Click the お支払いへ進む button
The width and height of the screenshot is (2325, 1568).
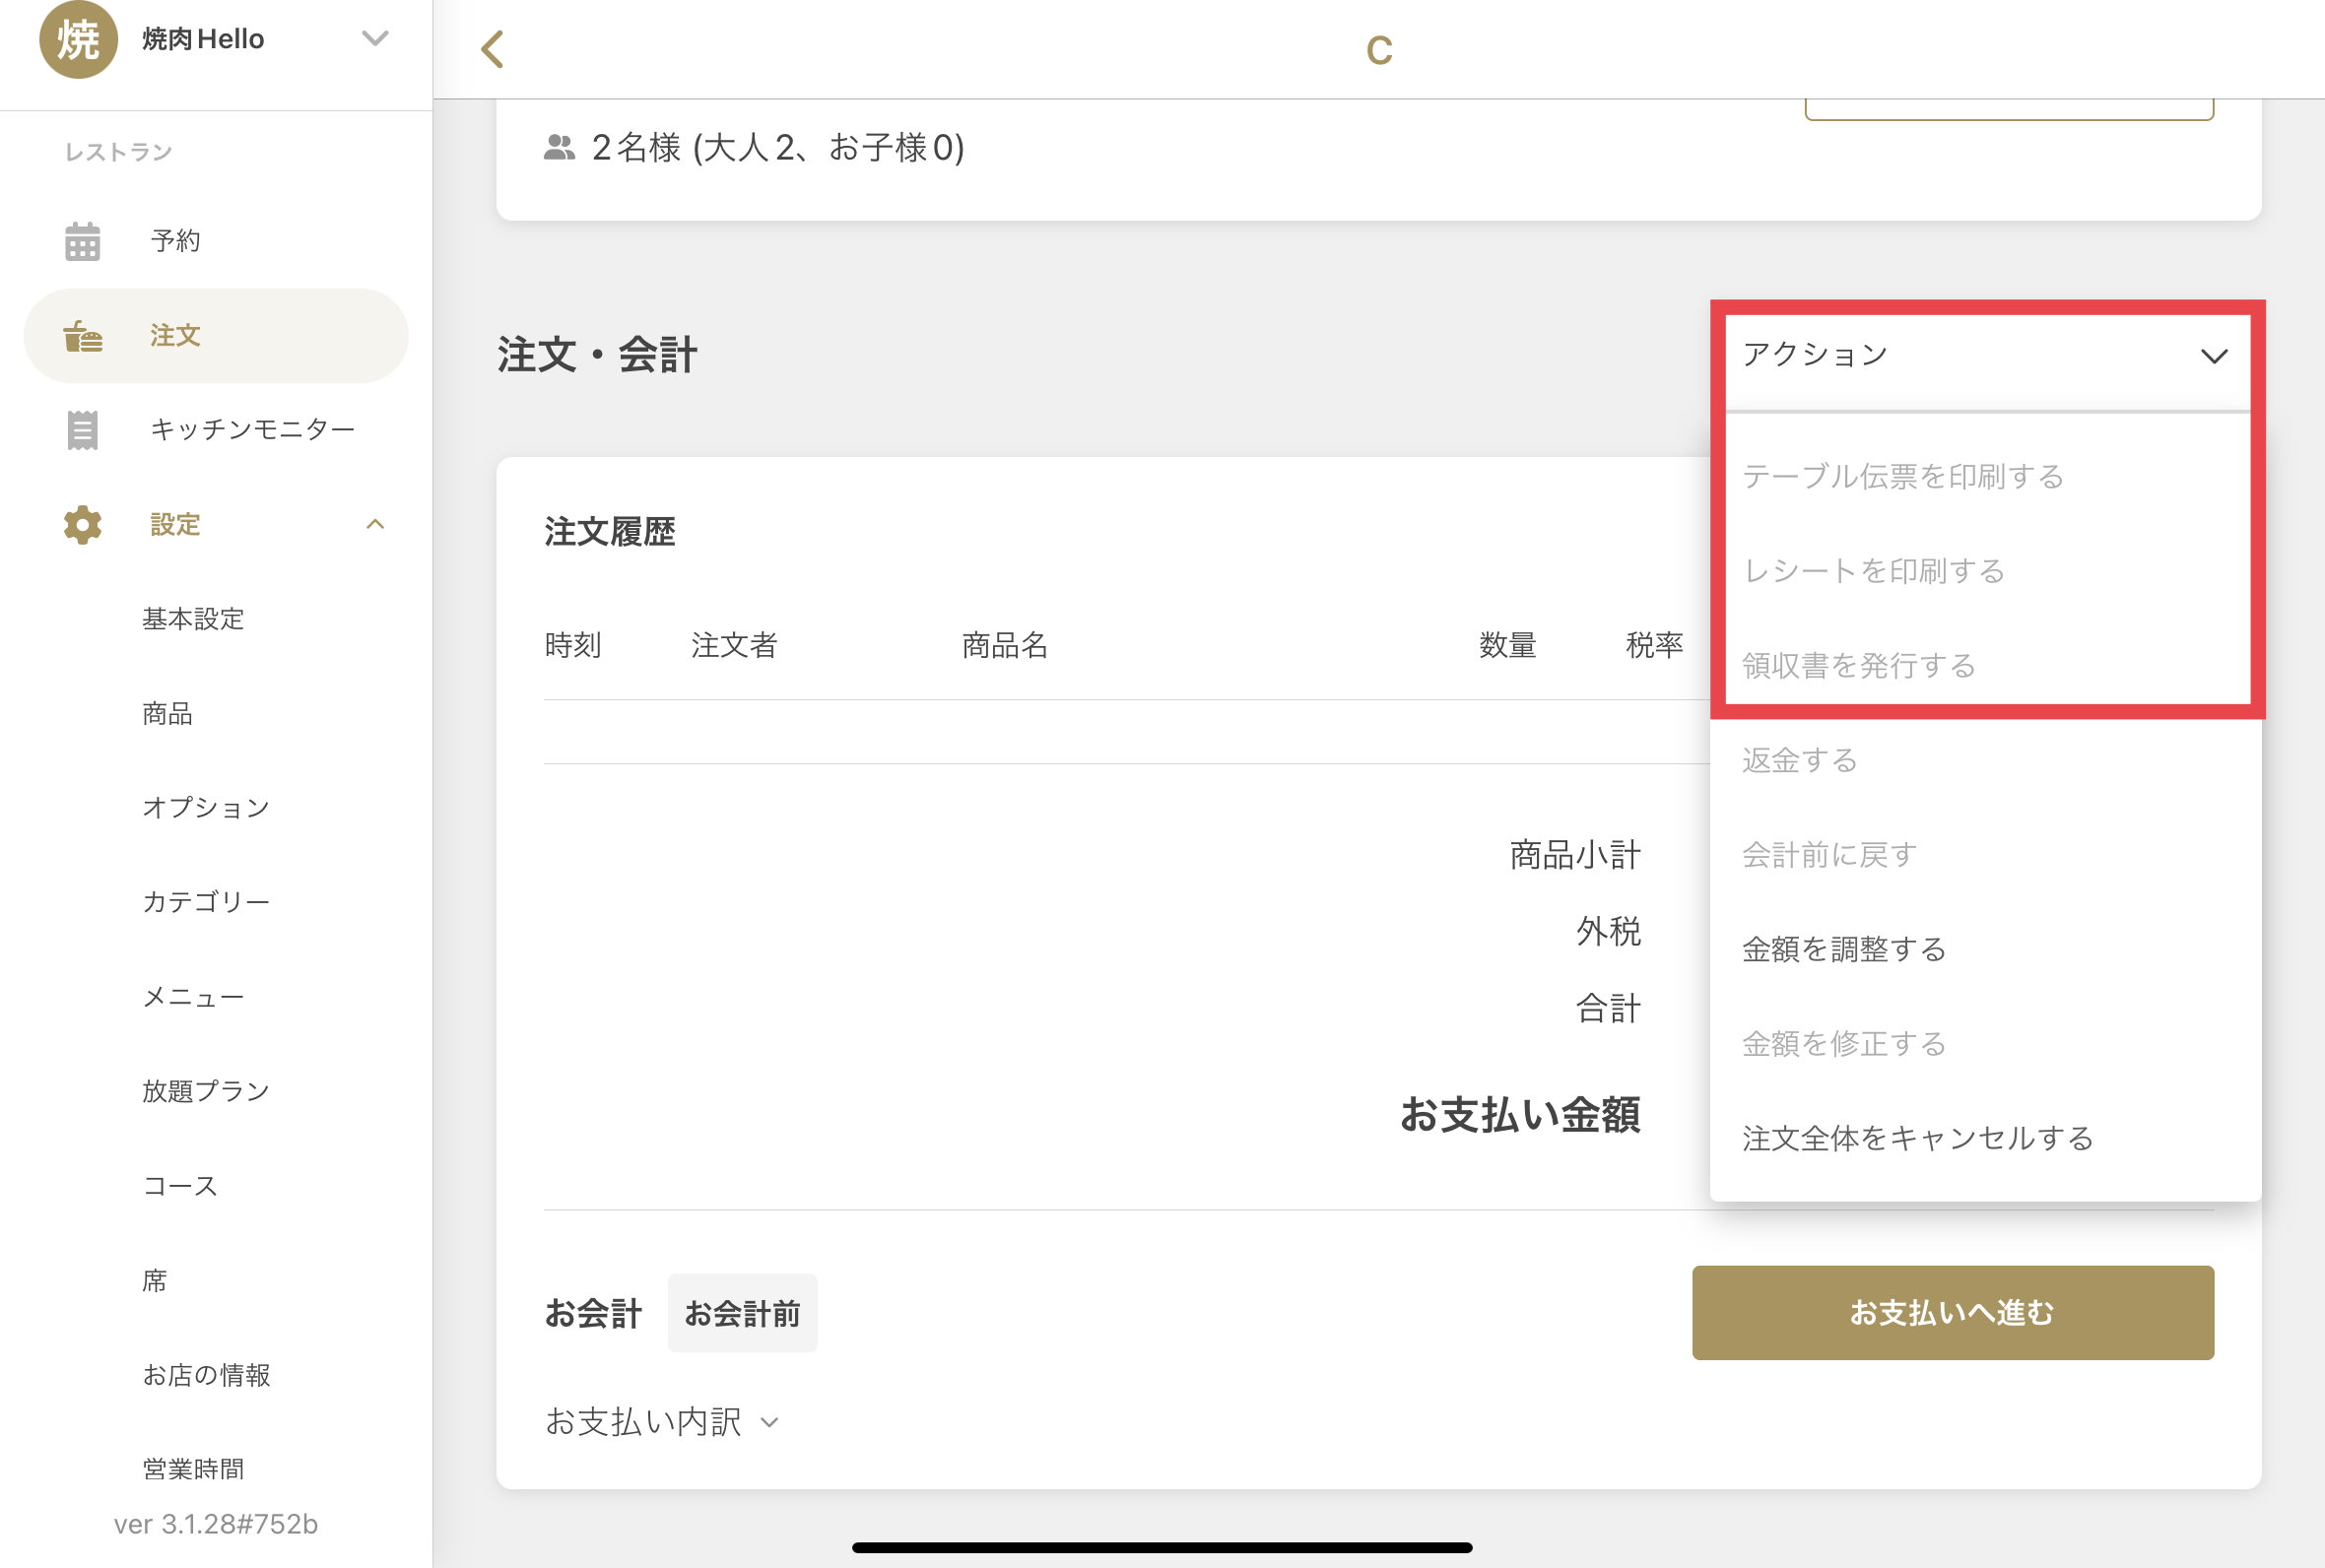(x=1952, y=1312)
